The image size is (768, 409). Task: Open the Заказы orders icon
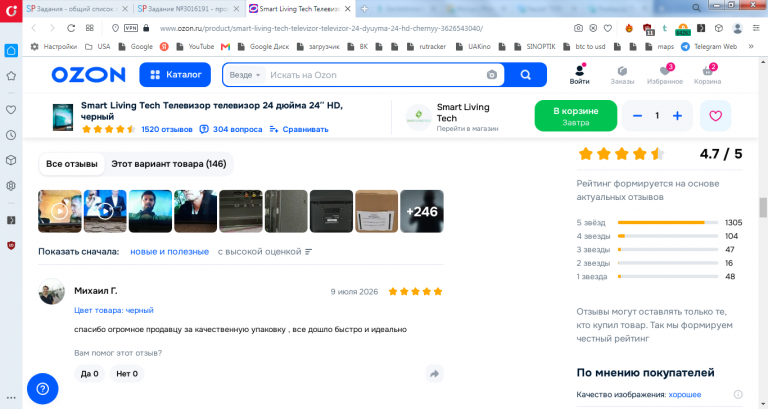click(622, 74)
